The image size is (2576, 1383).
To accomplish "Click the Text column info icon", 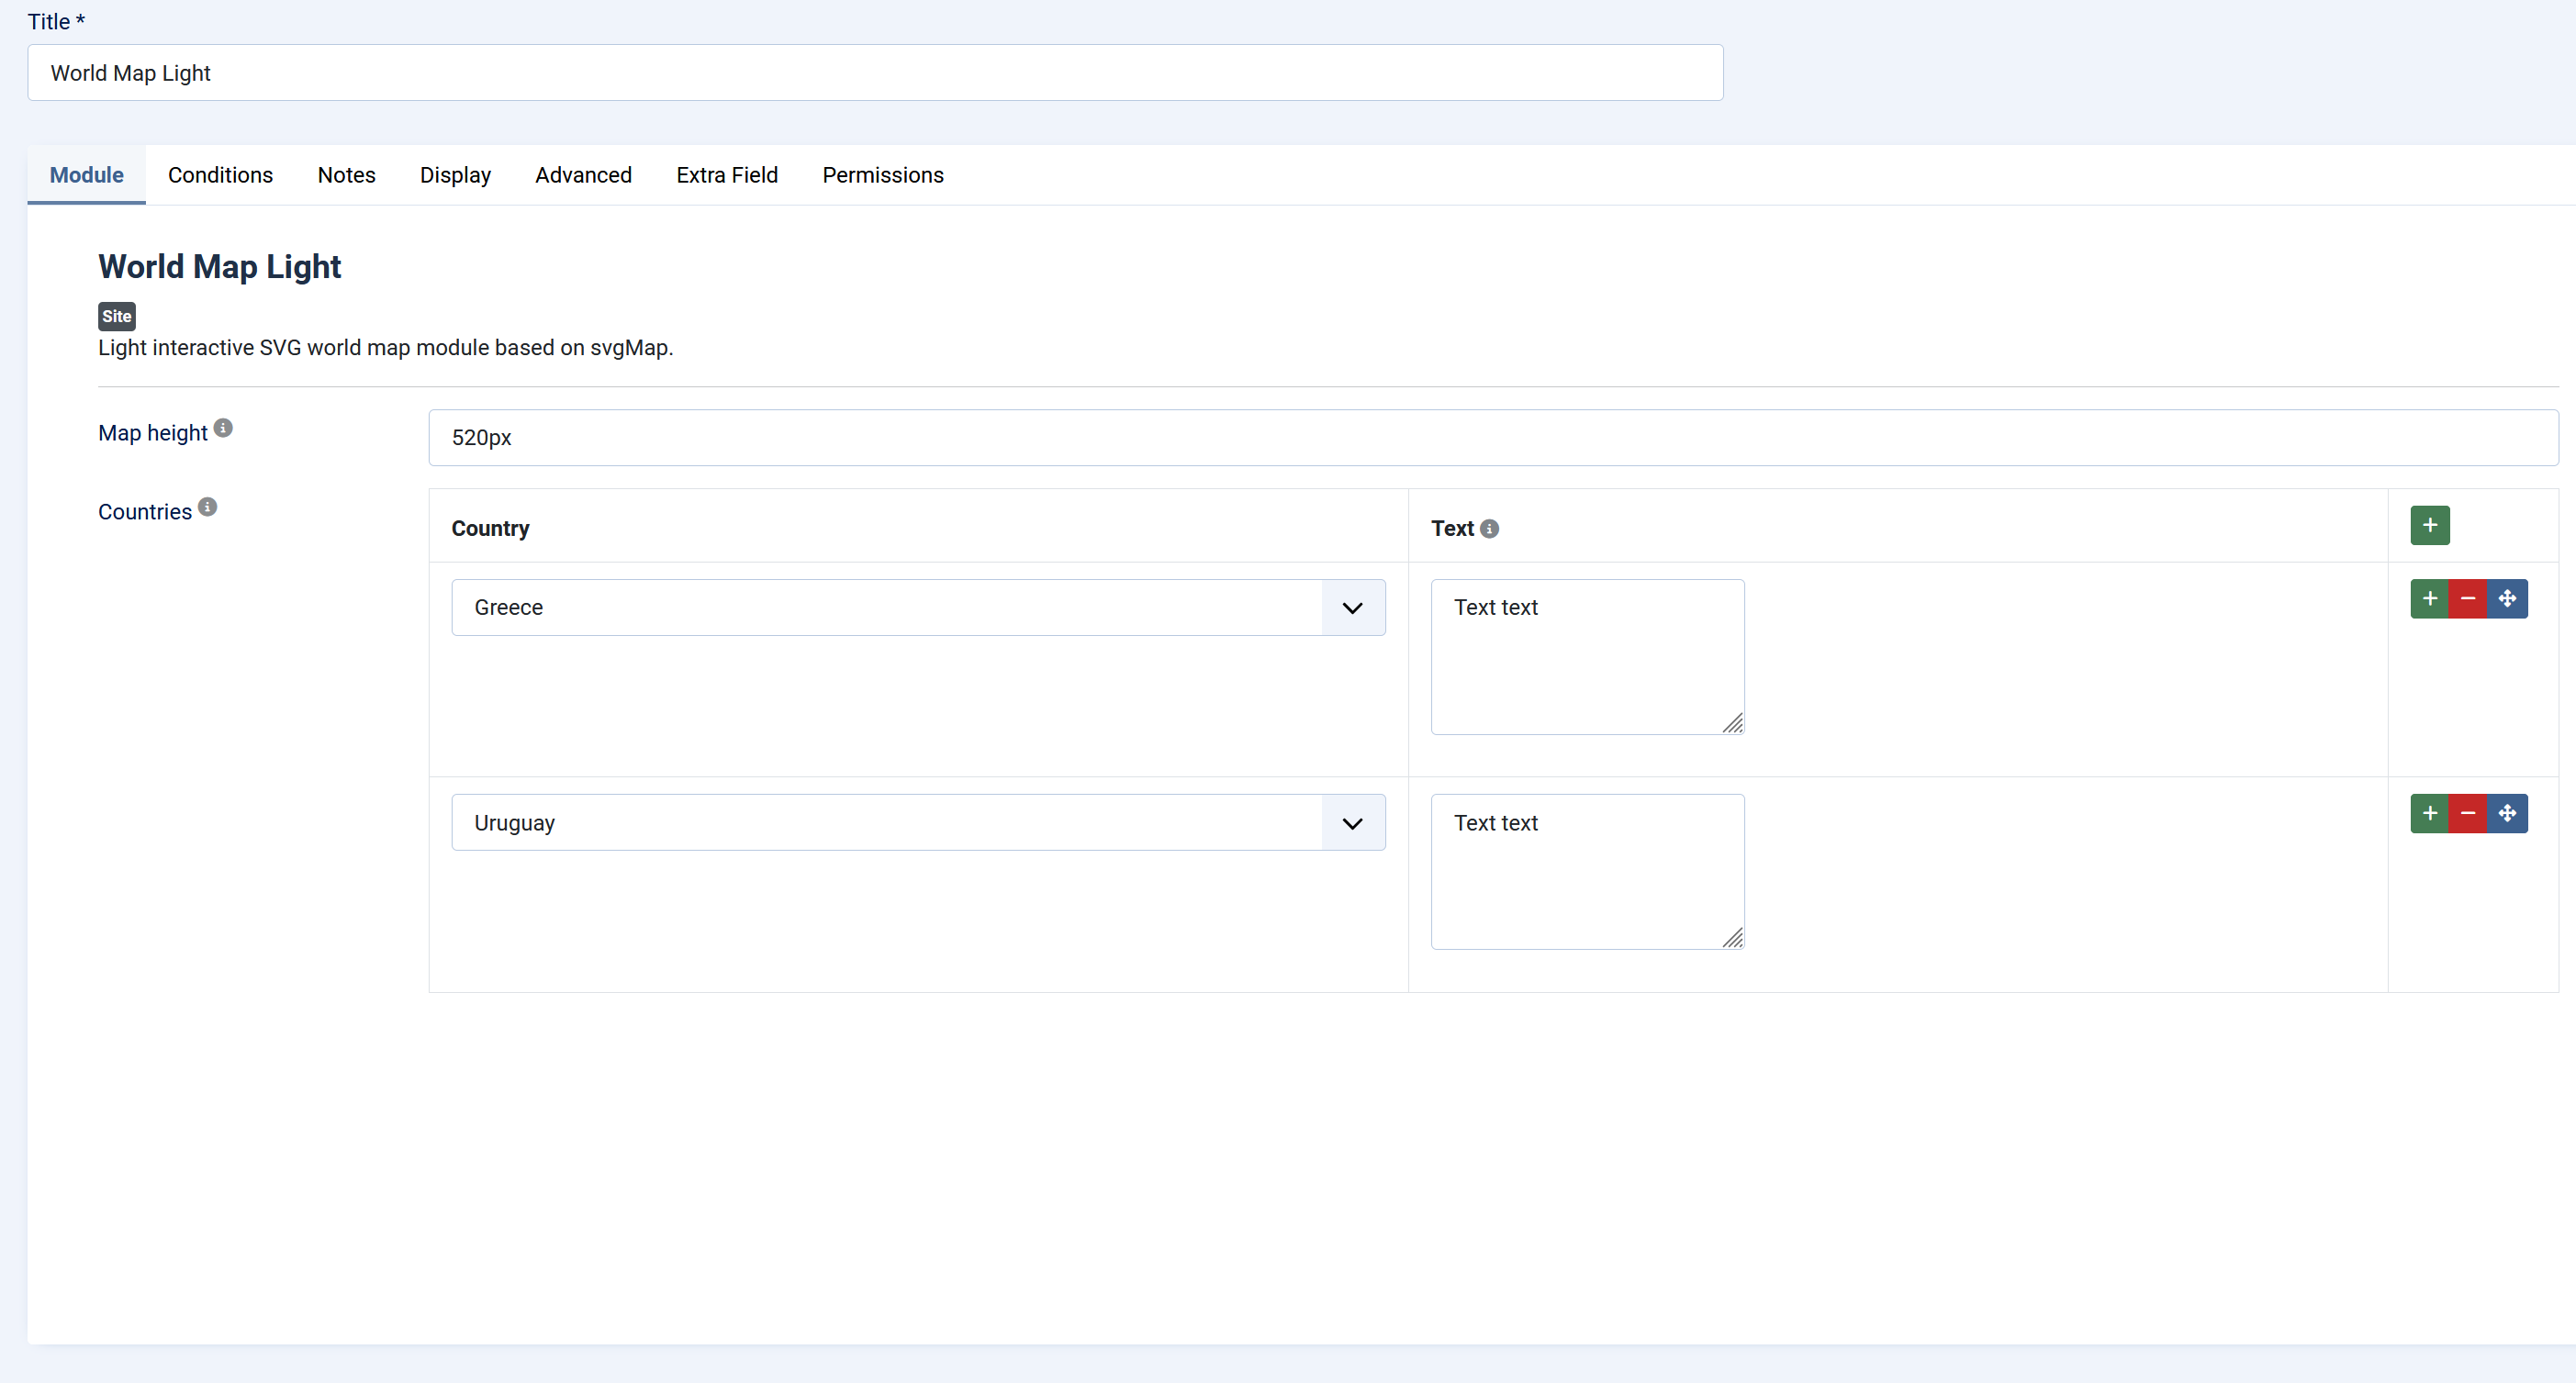I will coord(1489,529).
